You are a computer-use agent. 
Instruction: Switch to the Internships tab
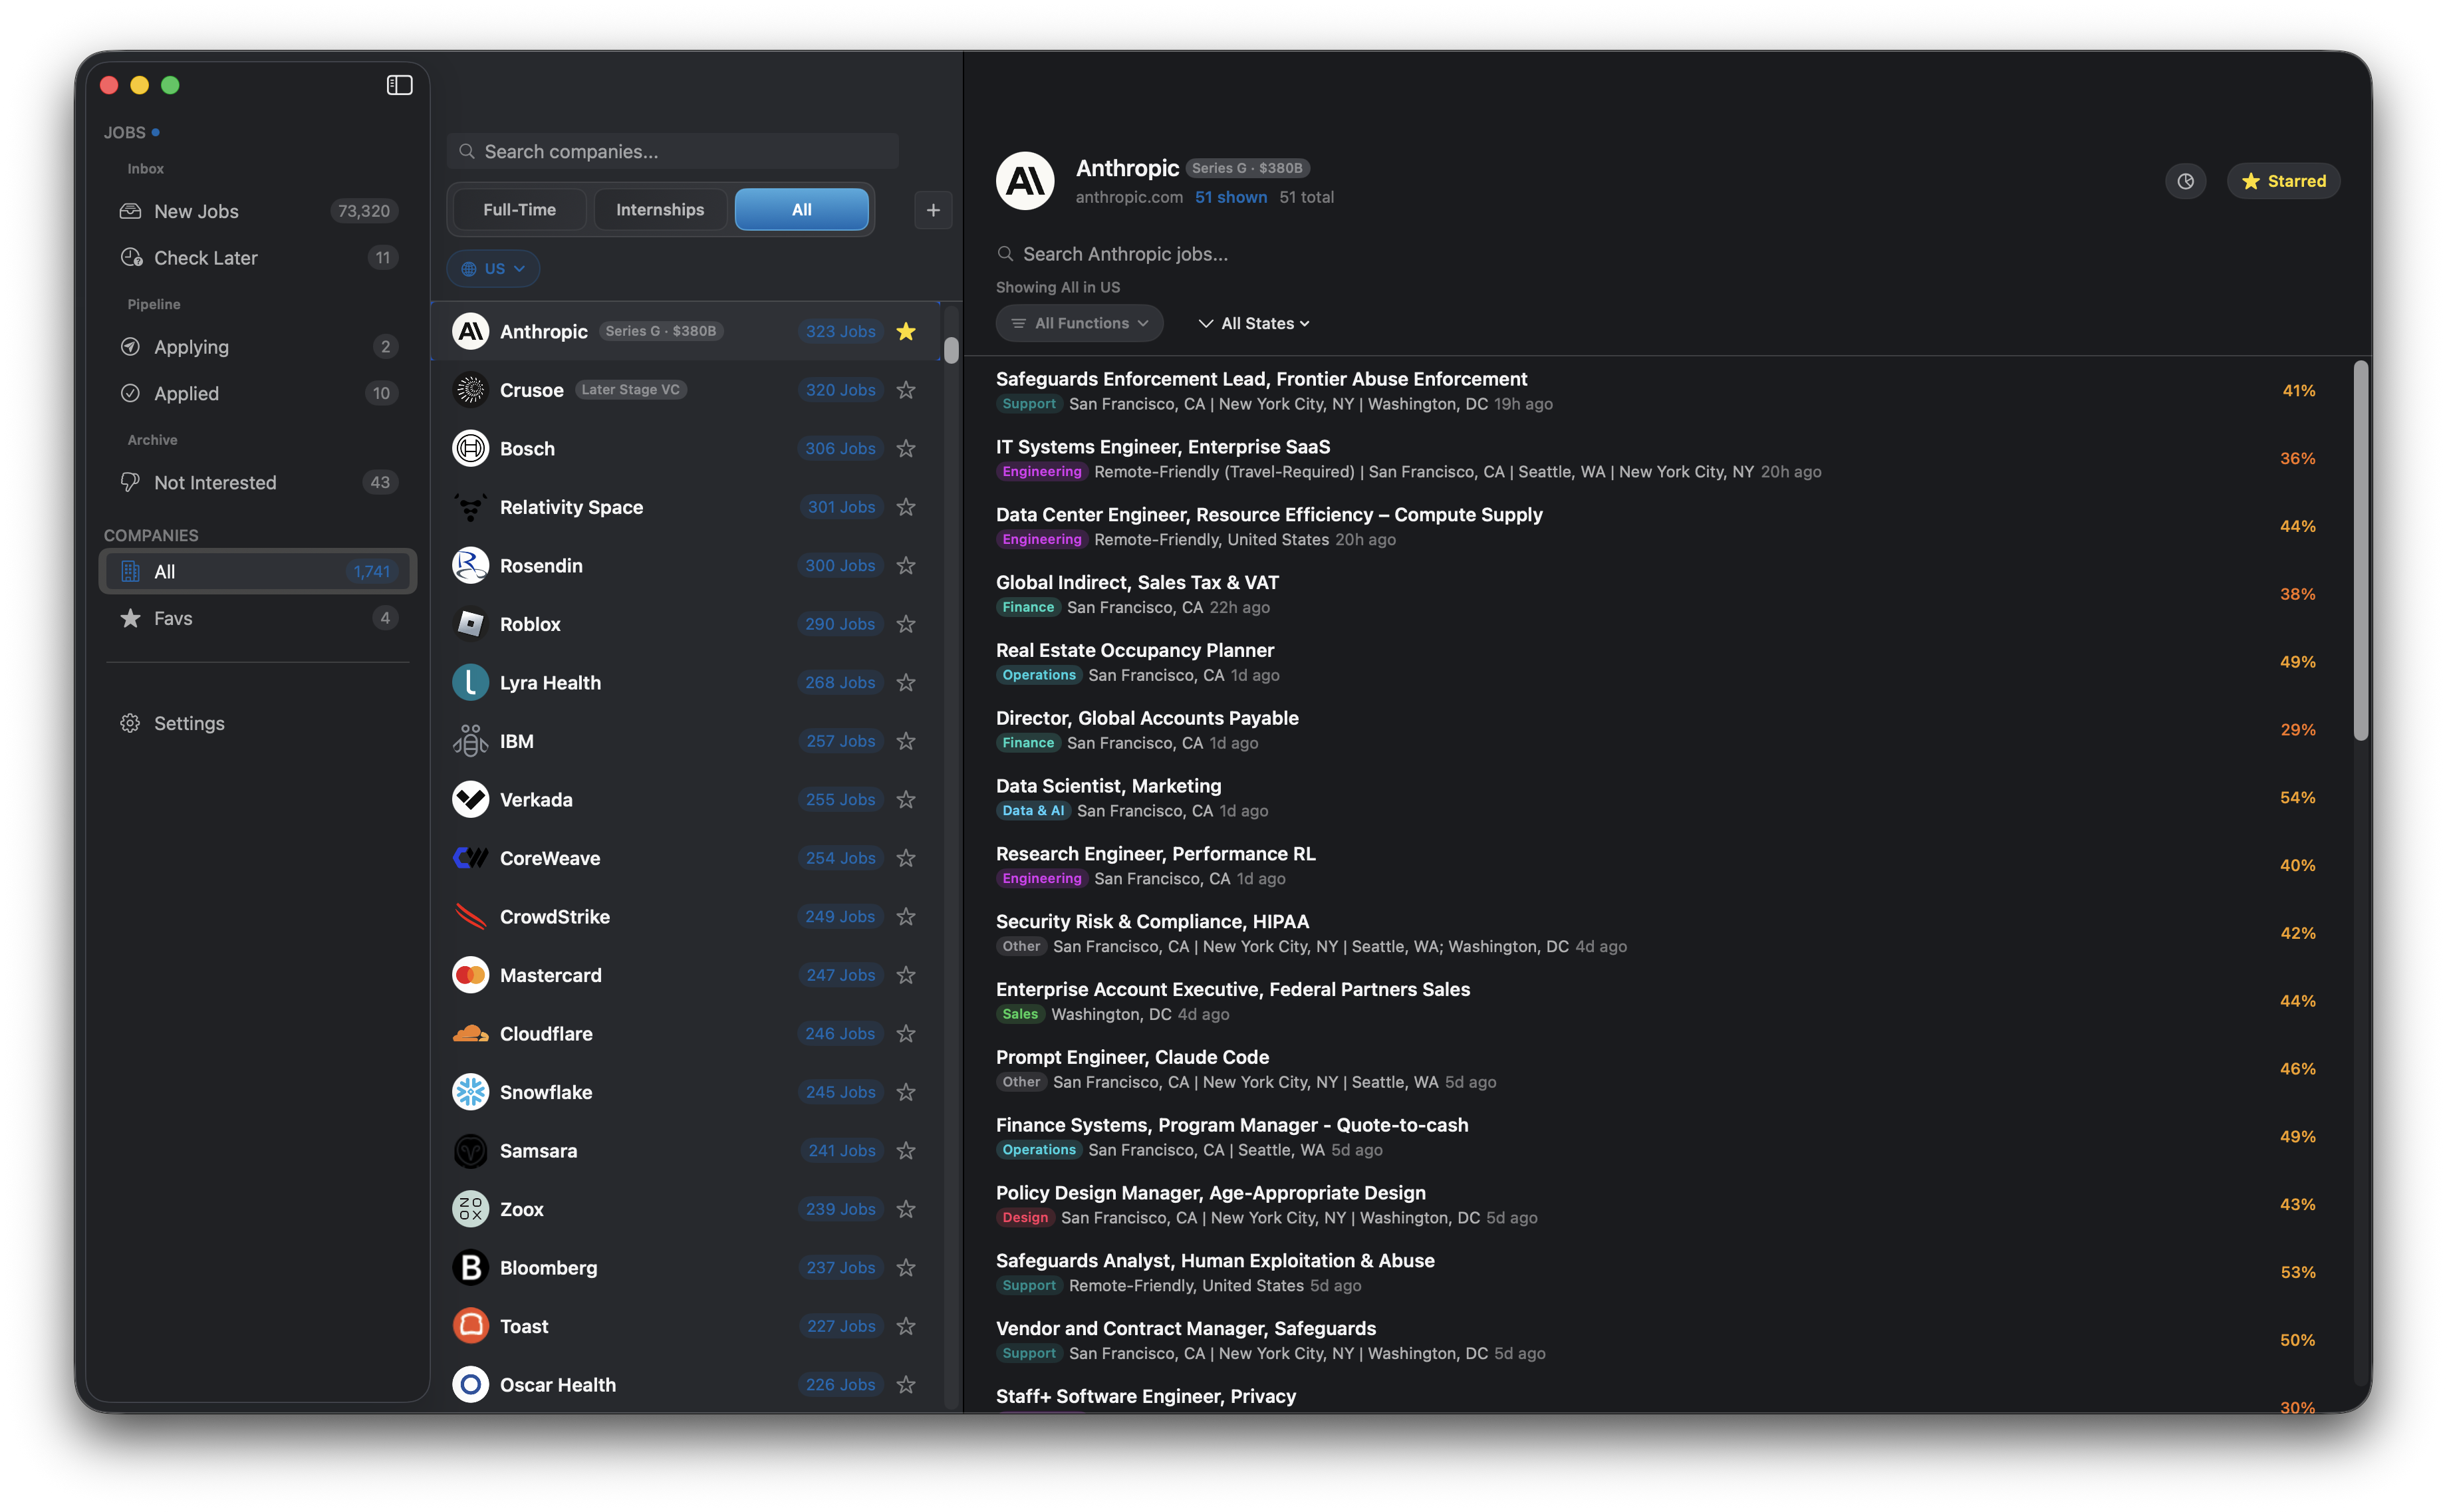[x=660, y=210]
